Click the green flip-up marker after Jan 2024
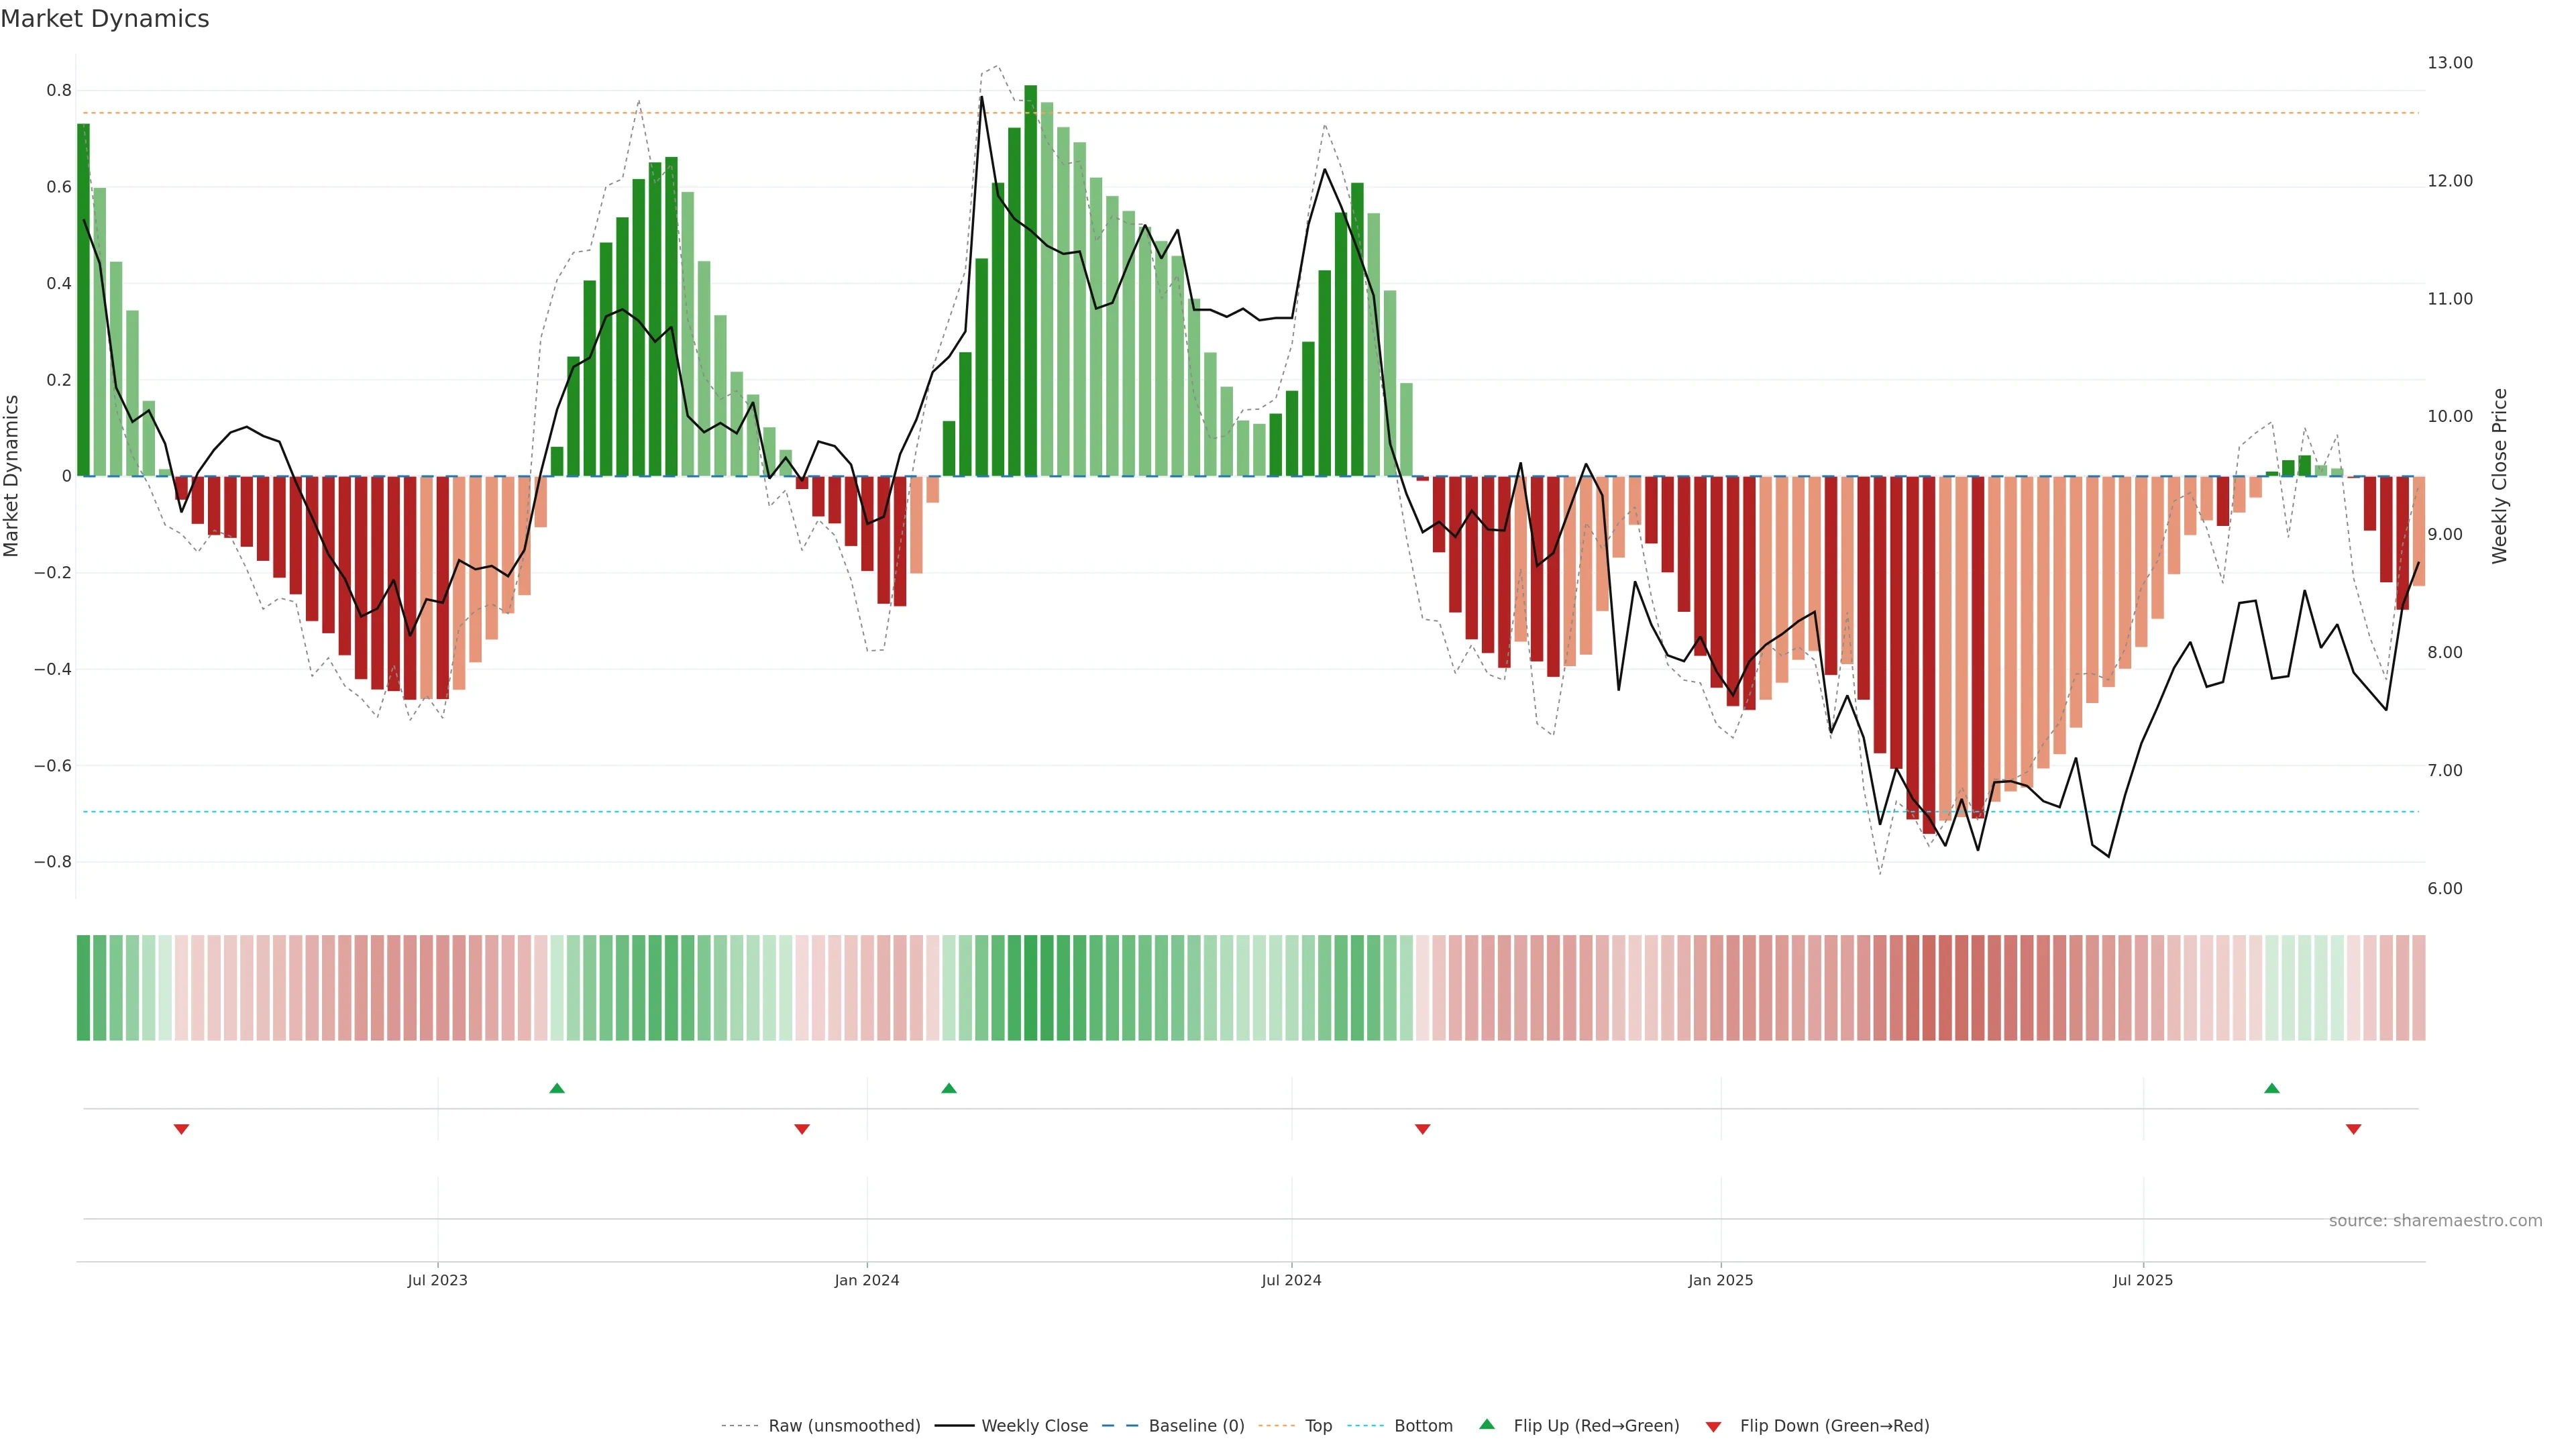The image size is (2576, 1449). click(949, 1088)
